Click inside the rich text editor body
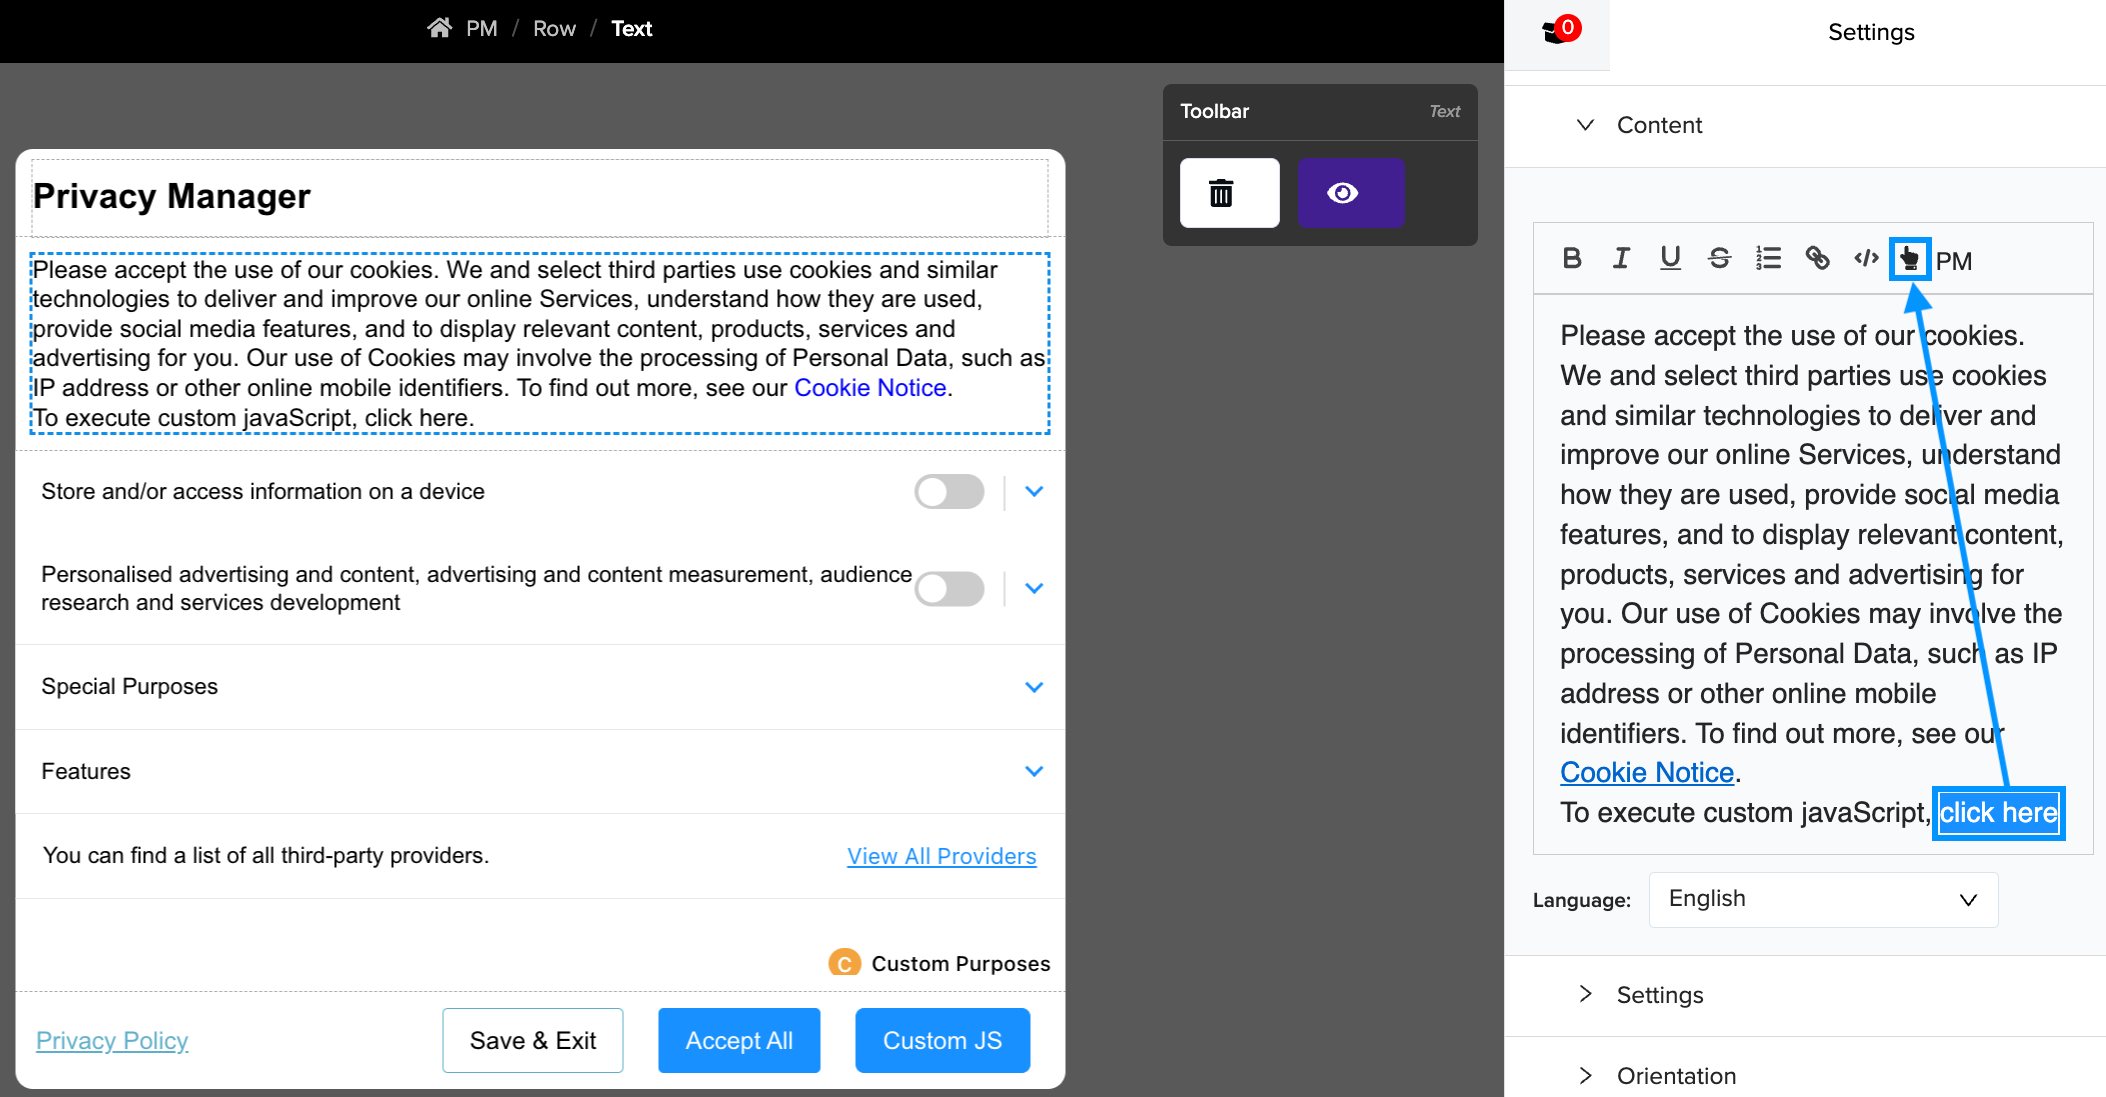 click(1812, 574)
